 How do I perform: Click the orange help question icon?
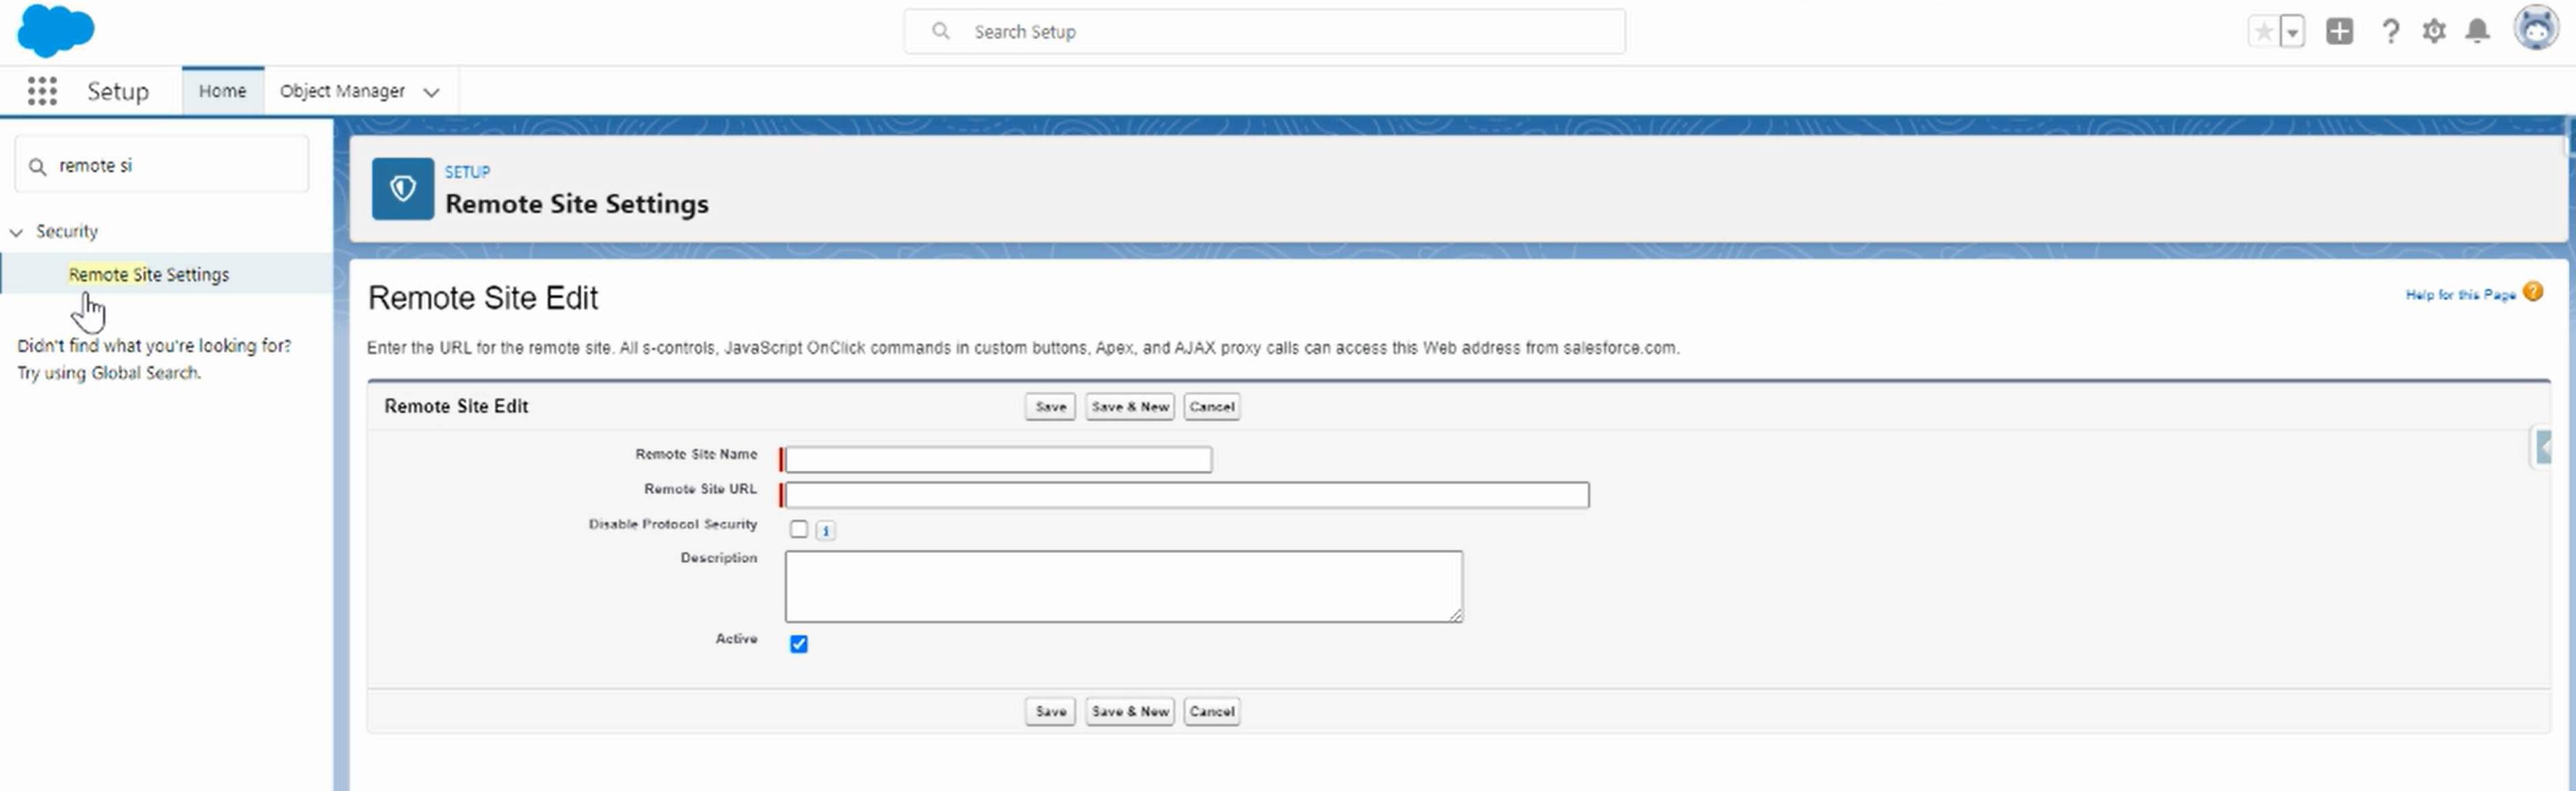point(2533,292)
